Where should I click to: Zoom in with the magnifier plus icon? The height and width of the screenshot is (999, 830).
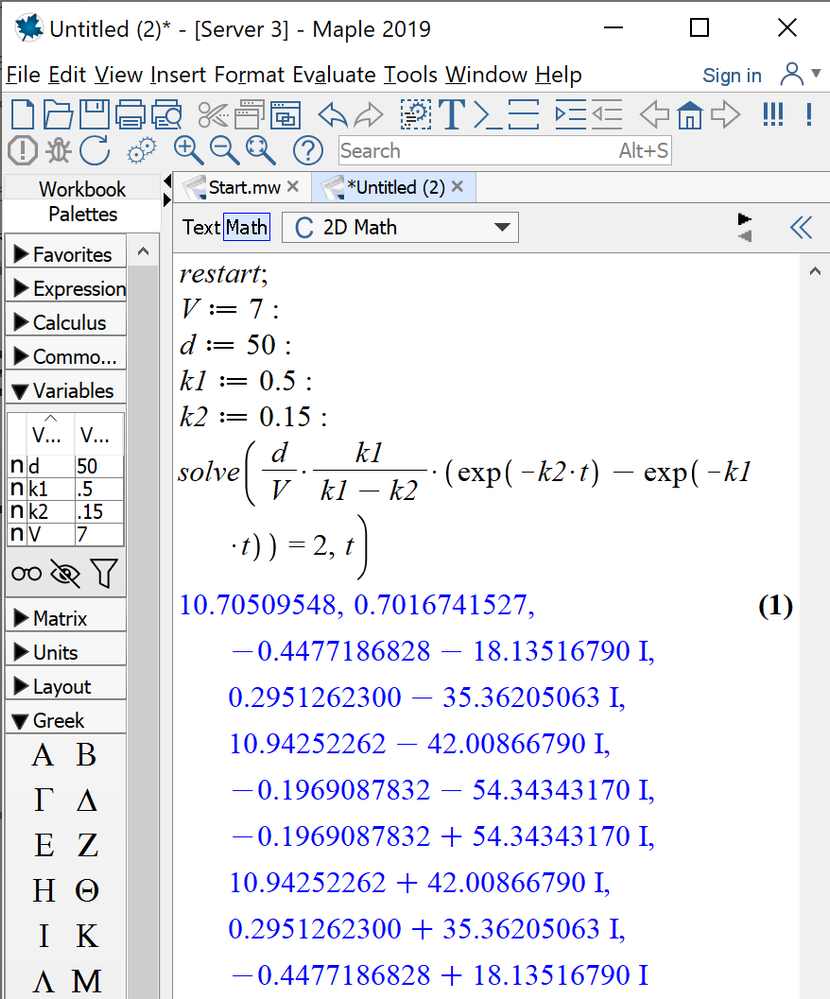point(188,151)
